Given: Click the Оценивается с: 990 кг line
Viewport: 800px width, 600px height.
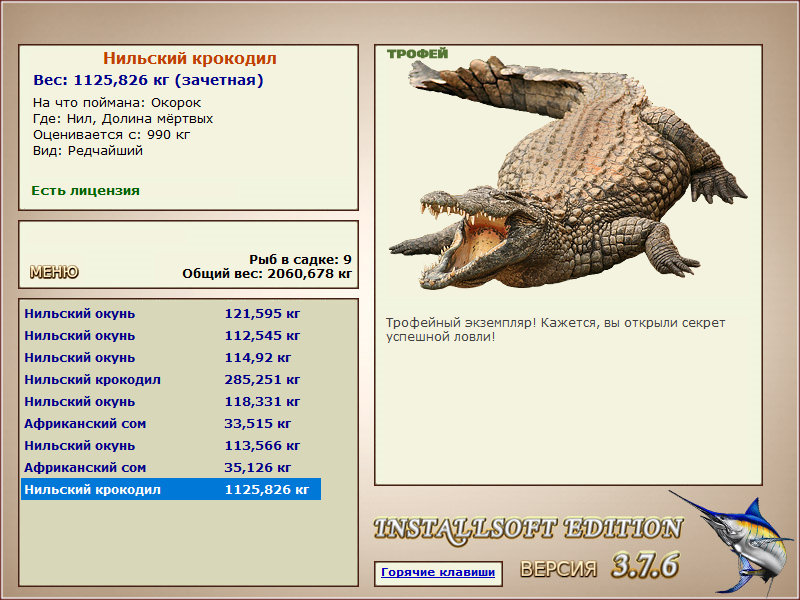Looking at the screenshot, I should click(111, 135).
